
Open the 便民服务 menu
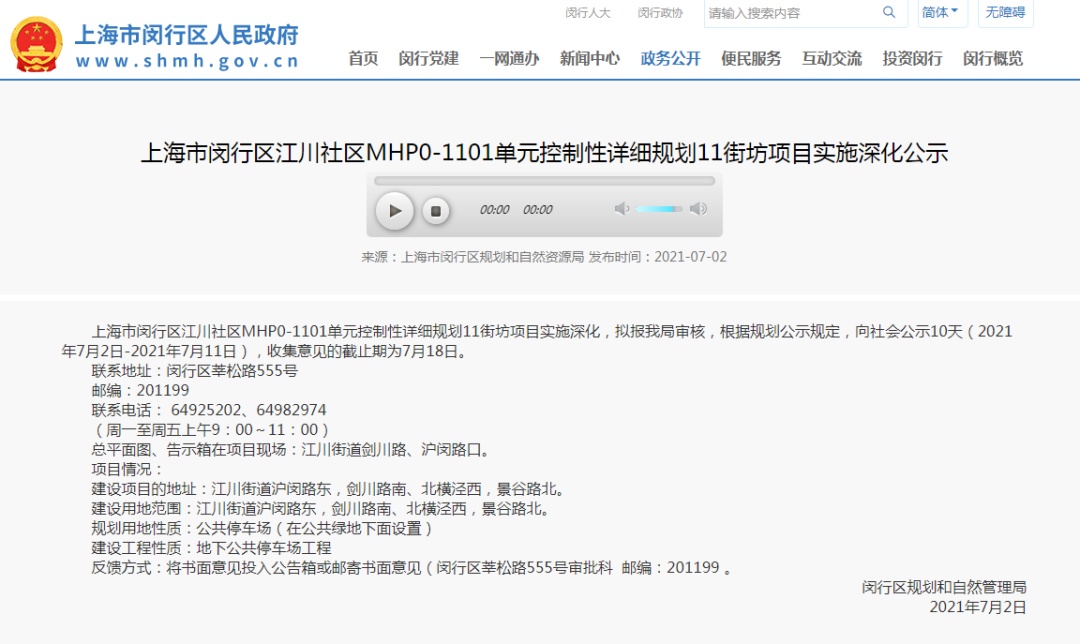pyautogui.click(x=751, y=59)
